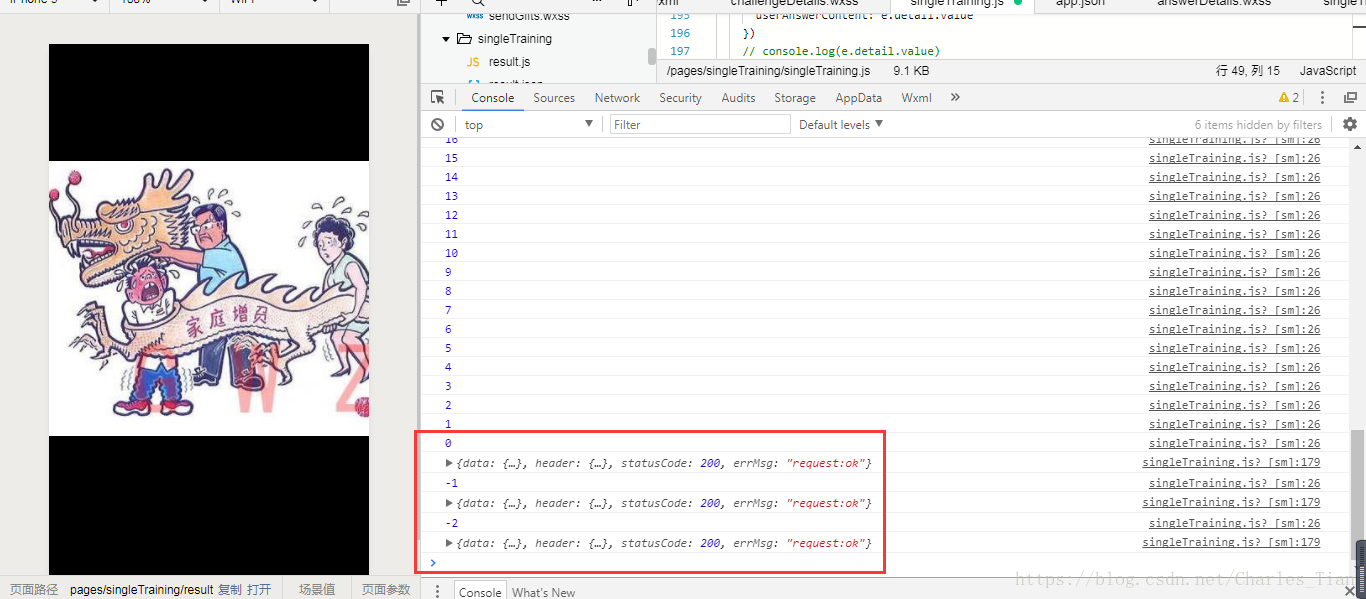1366x599 pixels.
Task: Open singleTraining.js:179 link after value -1
Action: [x=1231, y=502]
